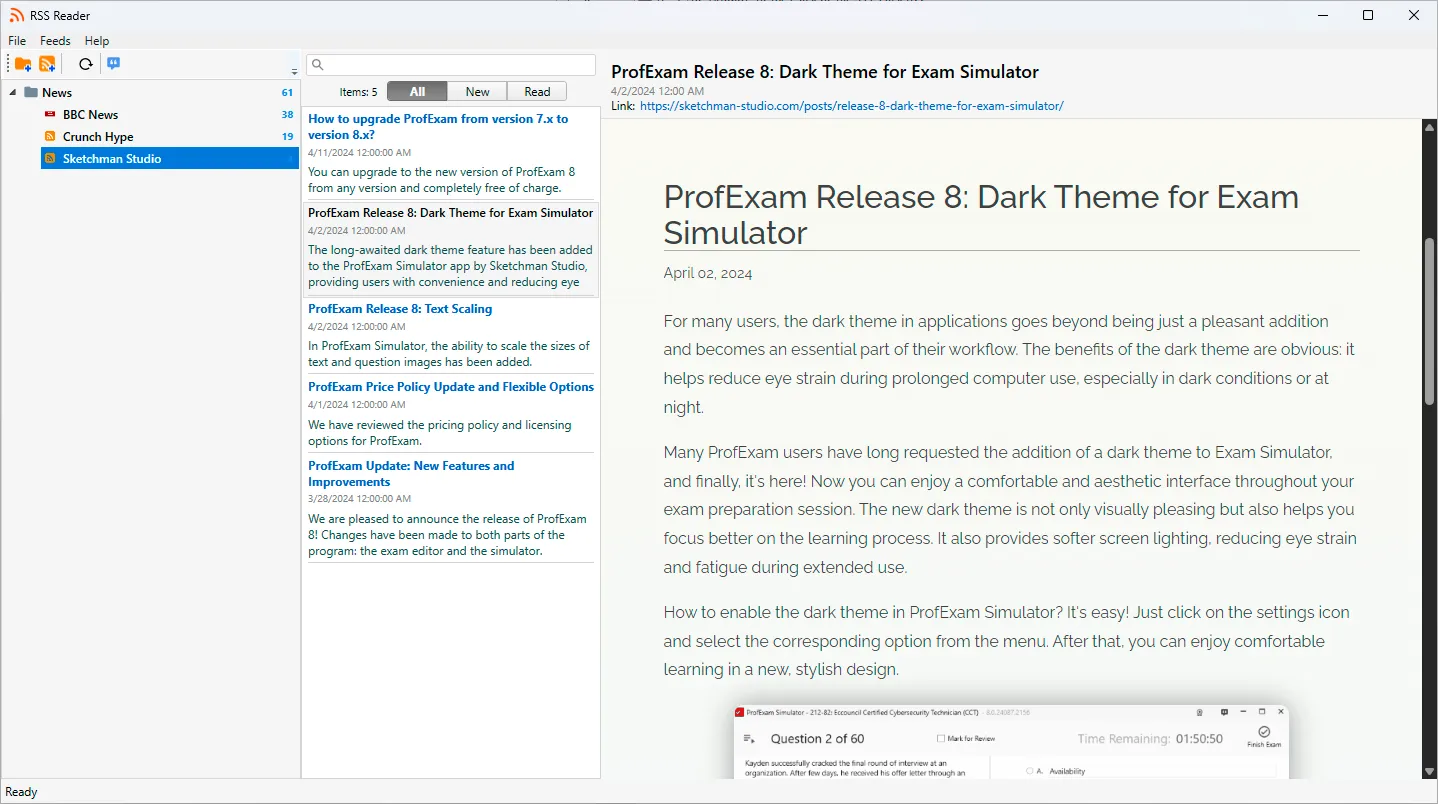Viewport: 1438px width, 804px height.
Task: Select the BBC News feed
Action: (x=90, y=115)
